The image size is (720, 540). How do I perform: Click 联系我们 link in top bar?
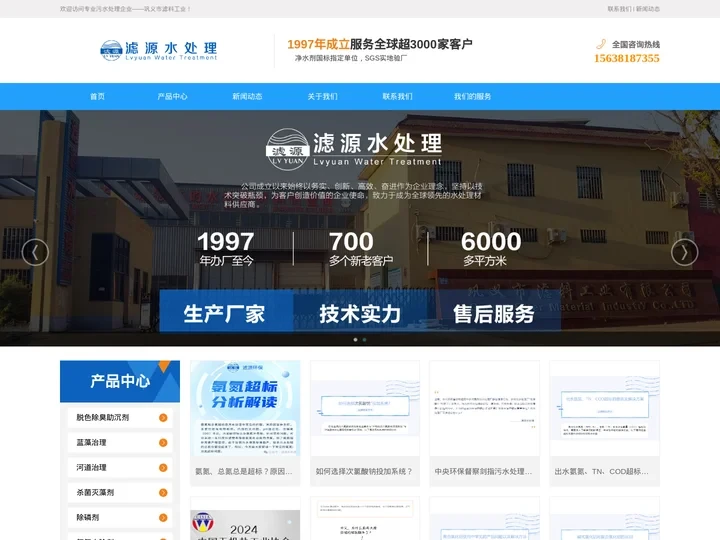[619, 9]
